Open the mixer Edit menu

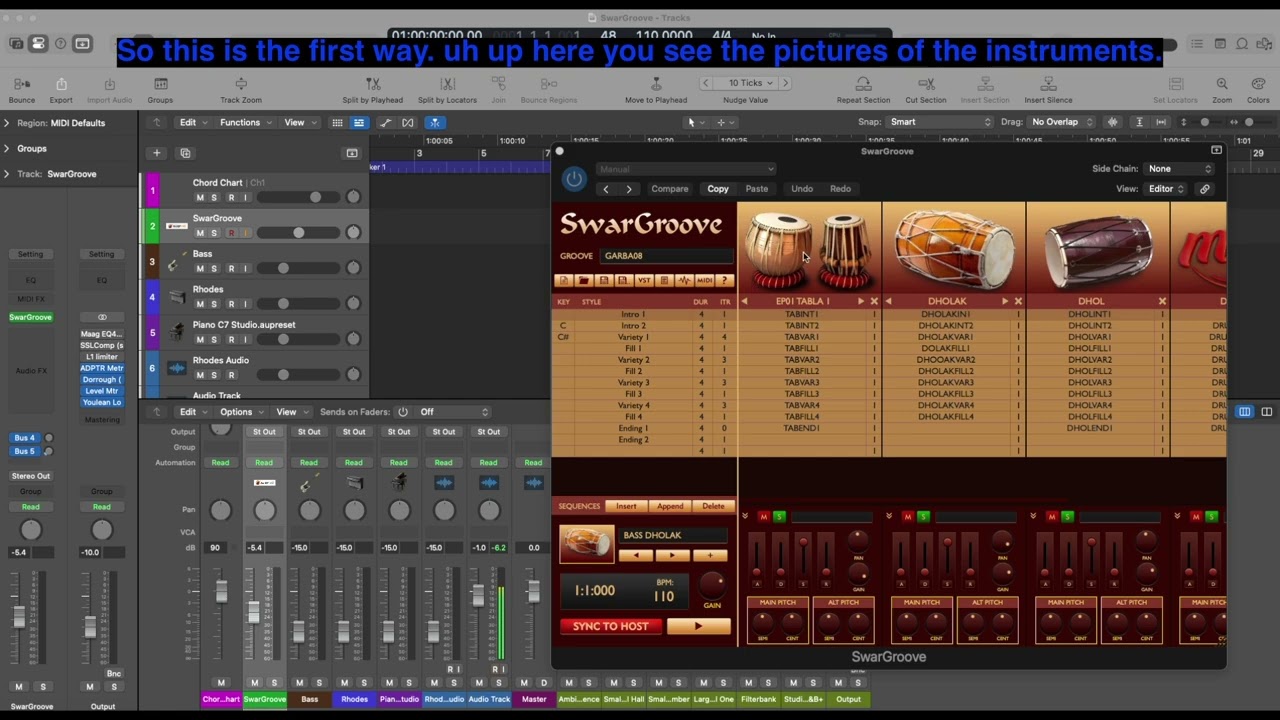tap(192, 412)
